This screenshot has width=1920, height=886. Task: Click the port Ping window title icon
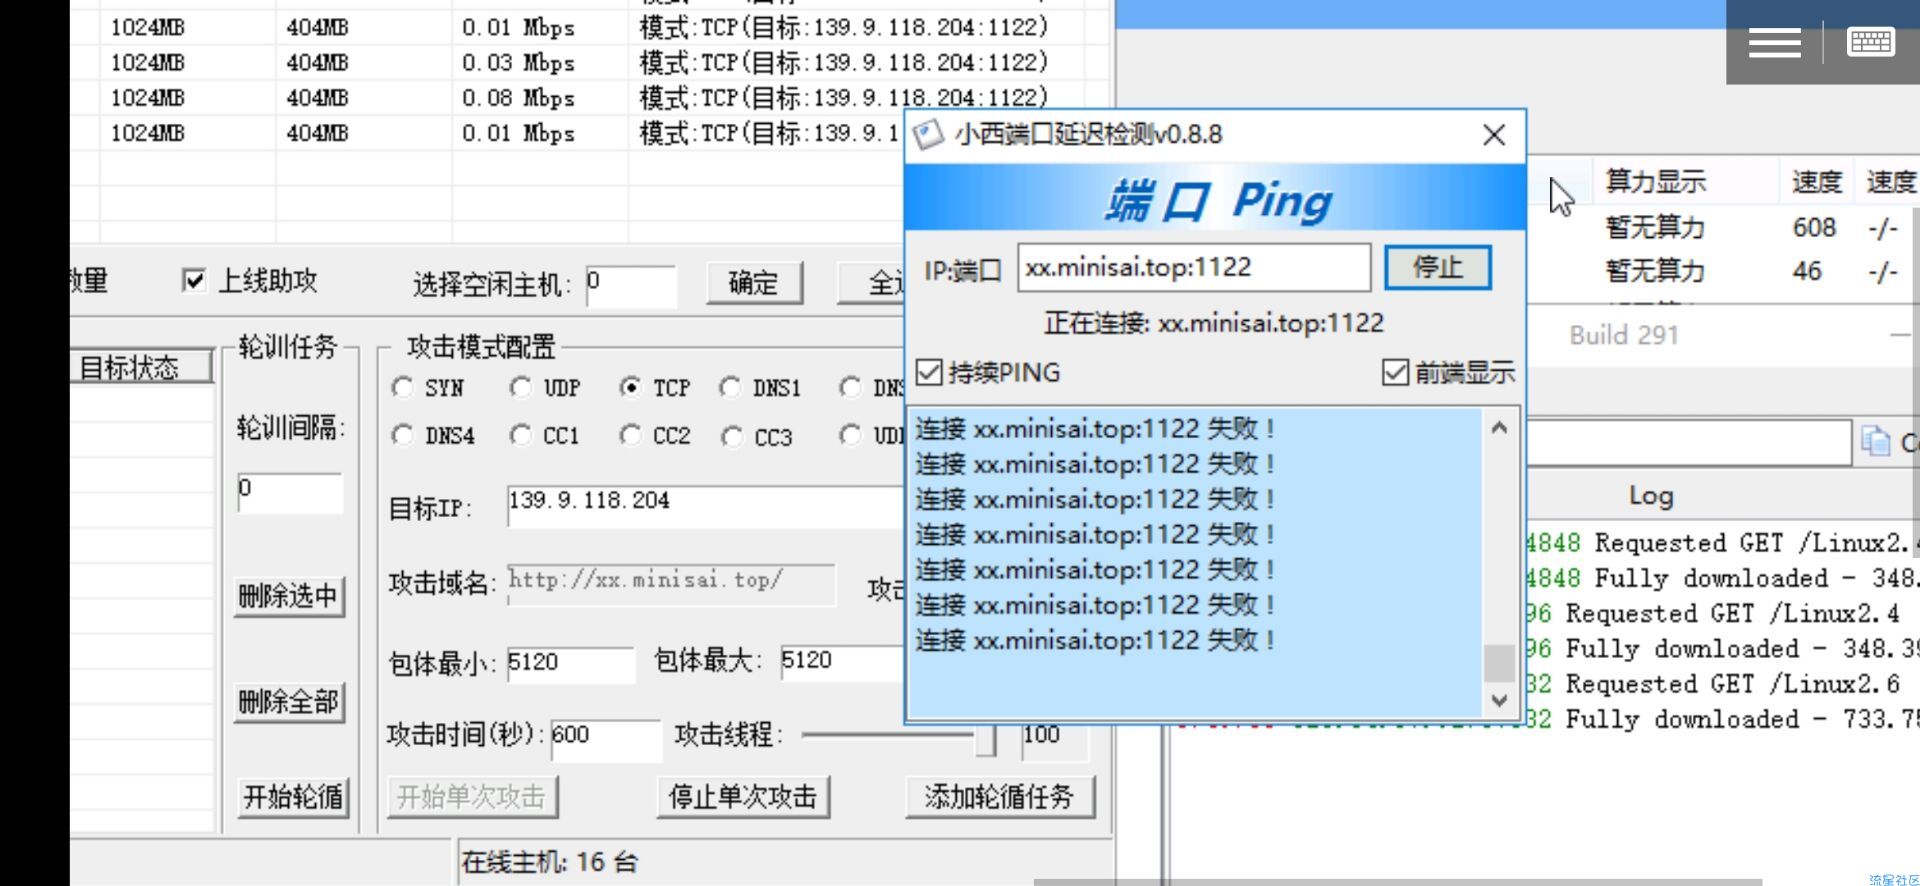929,134
